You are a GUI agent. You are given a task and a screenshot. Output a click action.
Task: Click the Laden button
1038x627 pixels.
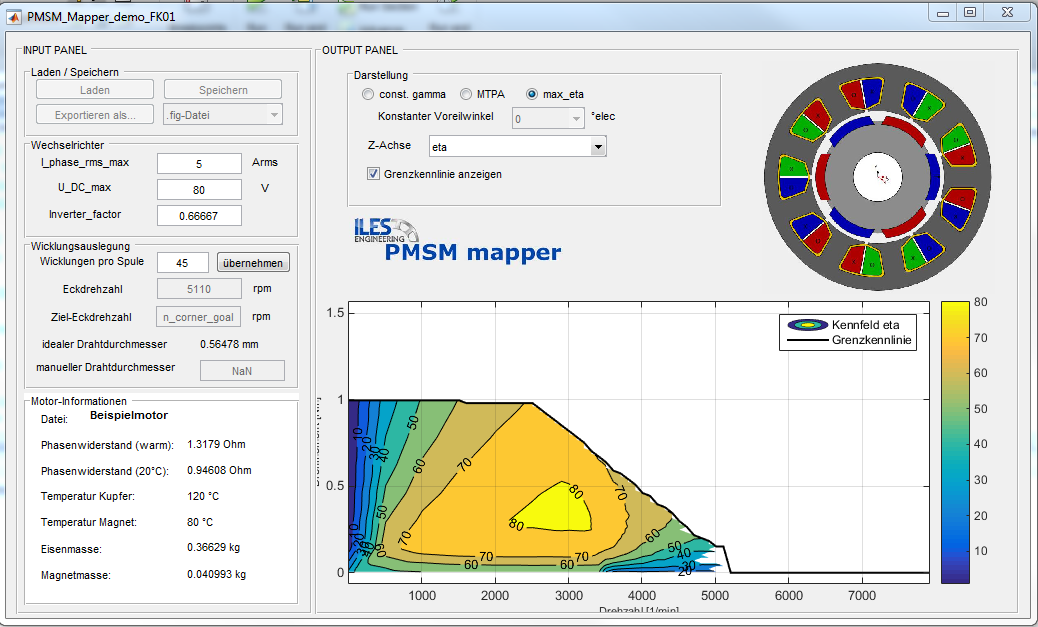[x=95, y=89]
